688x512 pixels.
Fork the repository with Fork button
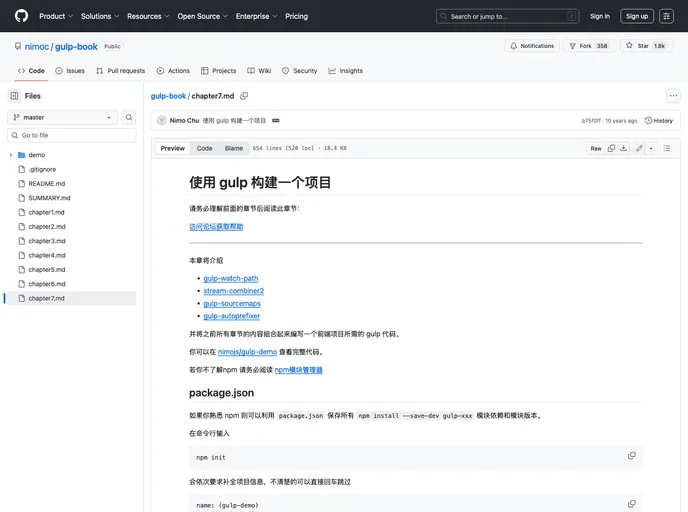point(590,46)
